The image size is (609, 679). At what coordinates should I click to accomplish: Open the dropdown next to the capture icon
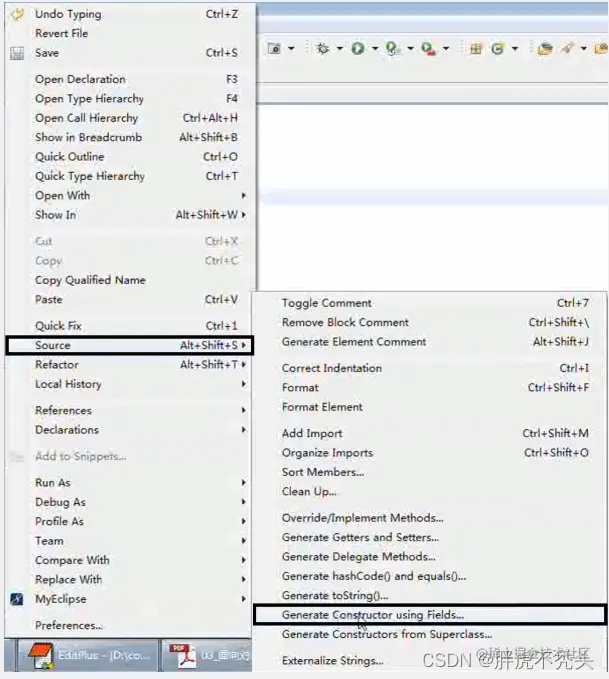(x=292, y=48)
